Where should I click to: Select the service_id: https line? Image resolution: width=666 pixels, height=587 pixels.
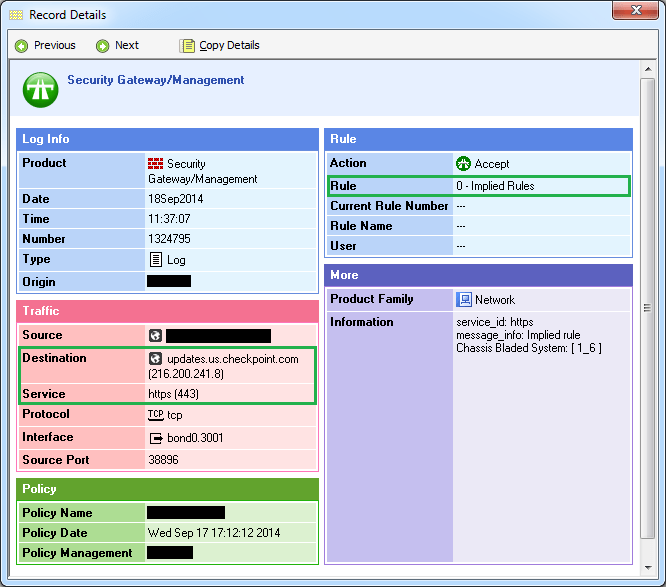coord(495,322)
